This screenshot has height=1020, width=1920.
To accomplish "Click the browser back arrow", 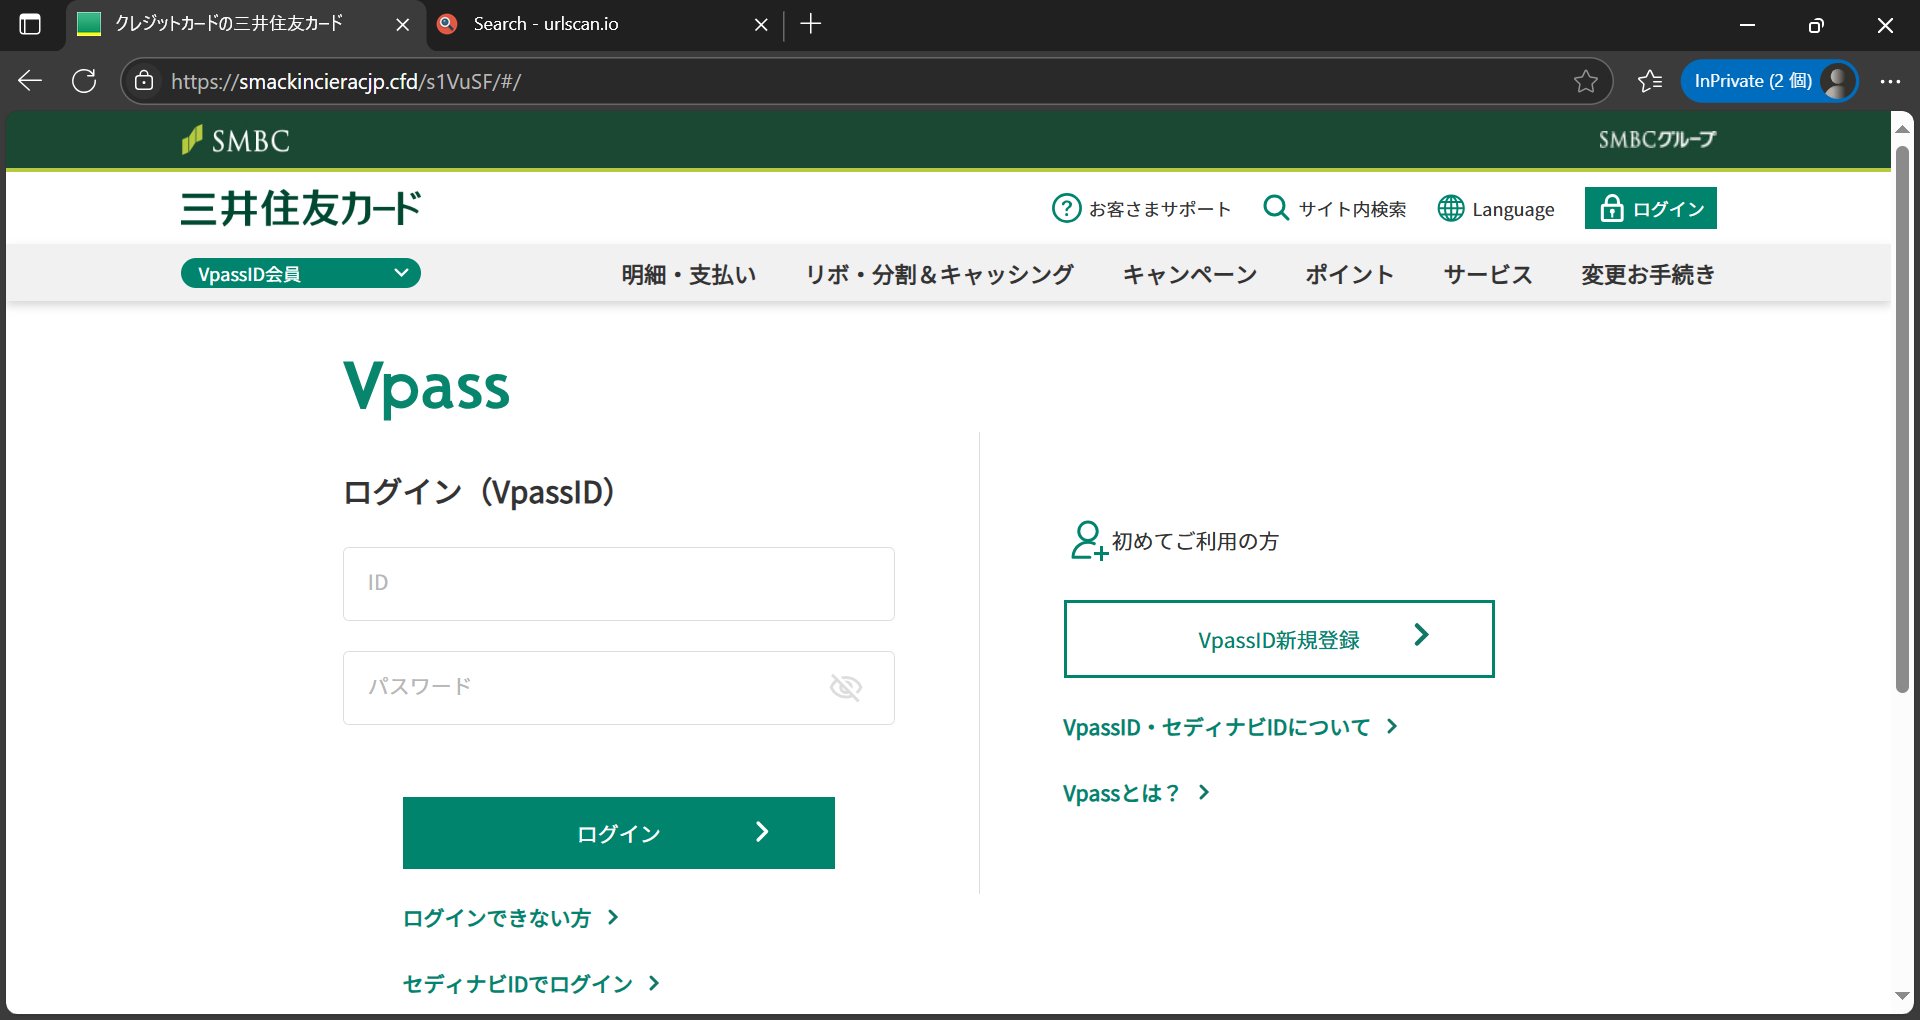I will pyautogui.click(x=30, y=81).
